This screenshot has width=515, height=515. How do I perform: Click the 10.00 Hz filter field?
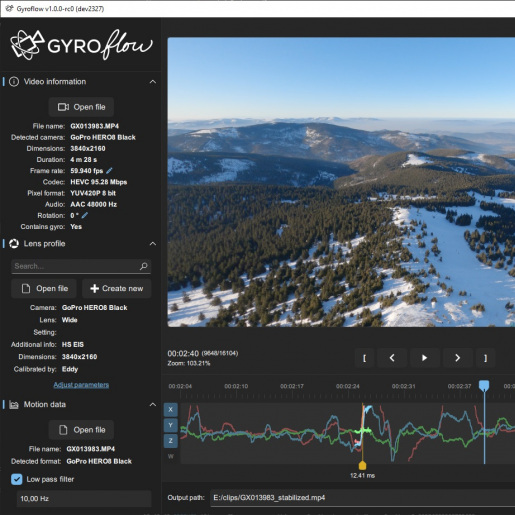pos(84,499)
